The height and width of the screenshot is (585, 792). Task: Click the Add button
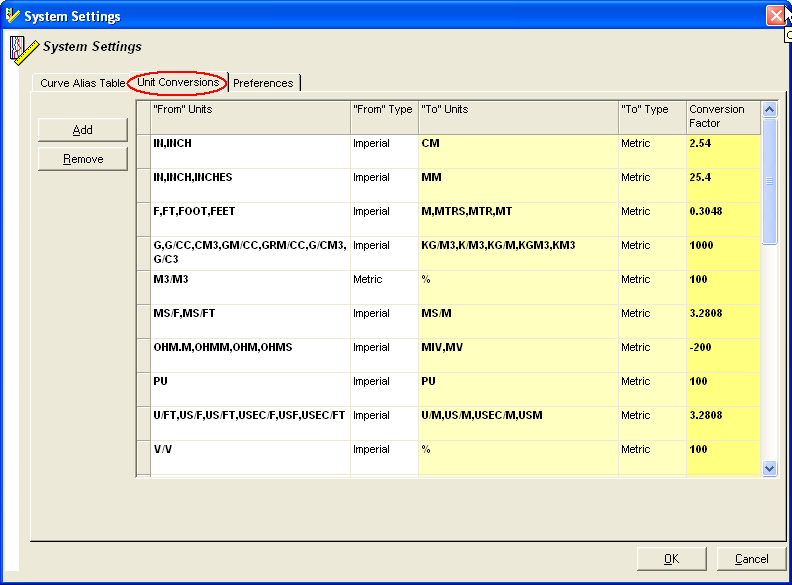coord(83,130)
